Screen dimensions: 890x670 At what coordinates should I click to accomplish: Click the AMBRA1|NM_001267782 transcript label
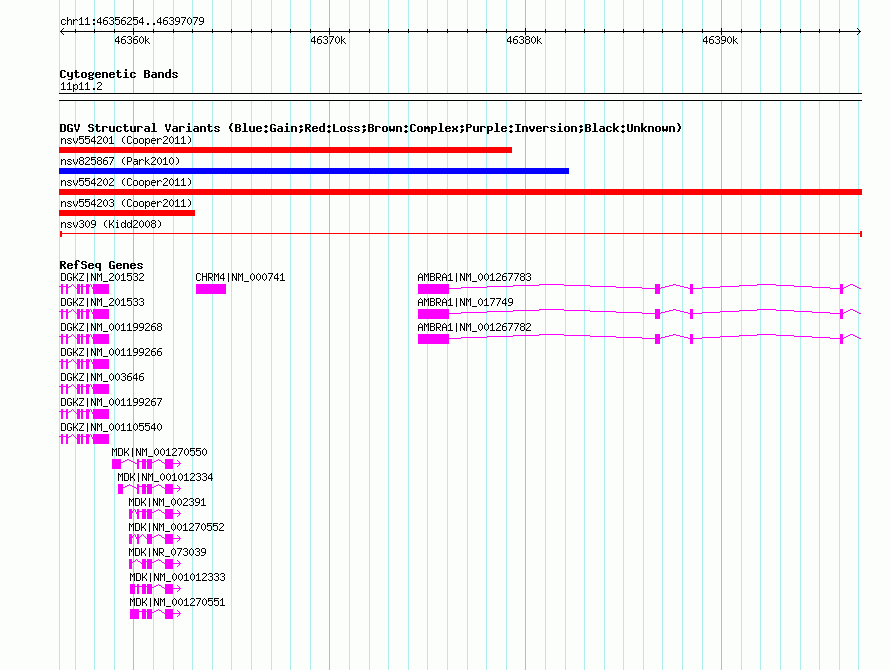tap(475, 327)
